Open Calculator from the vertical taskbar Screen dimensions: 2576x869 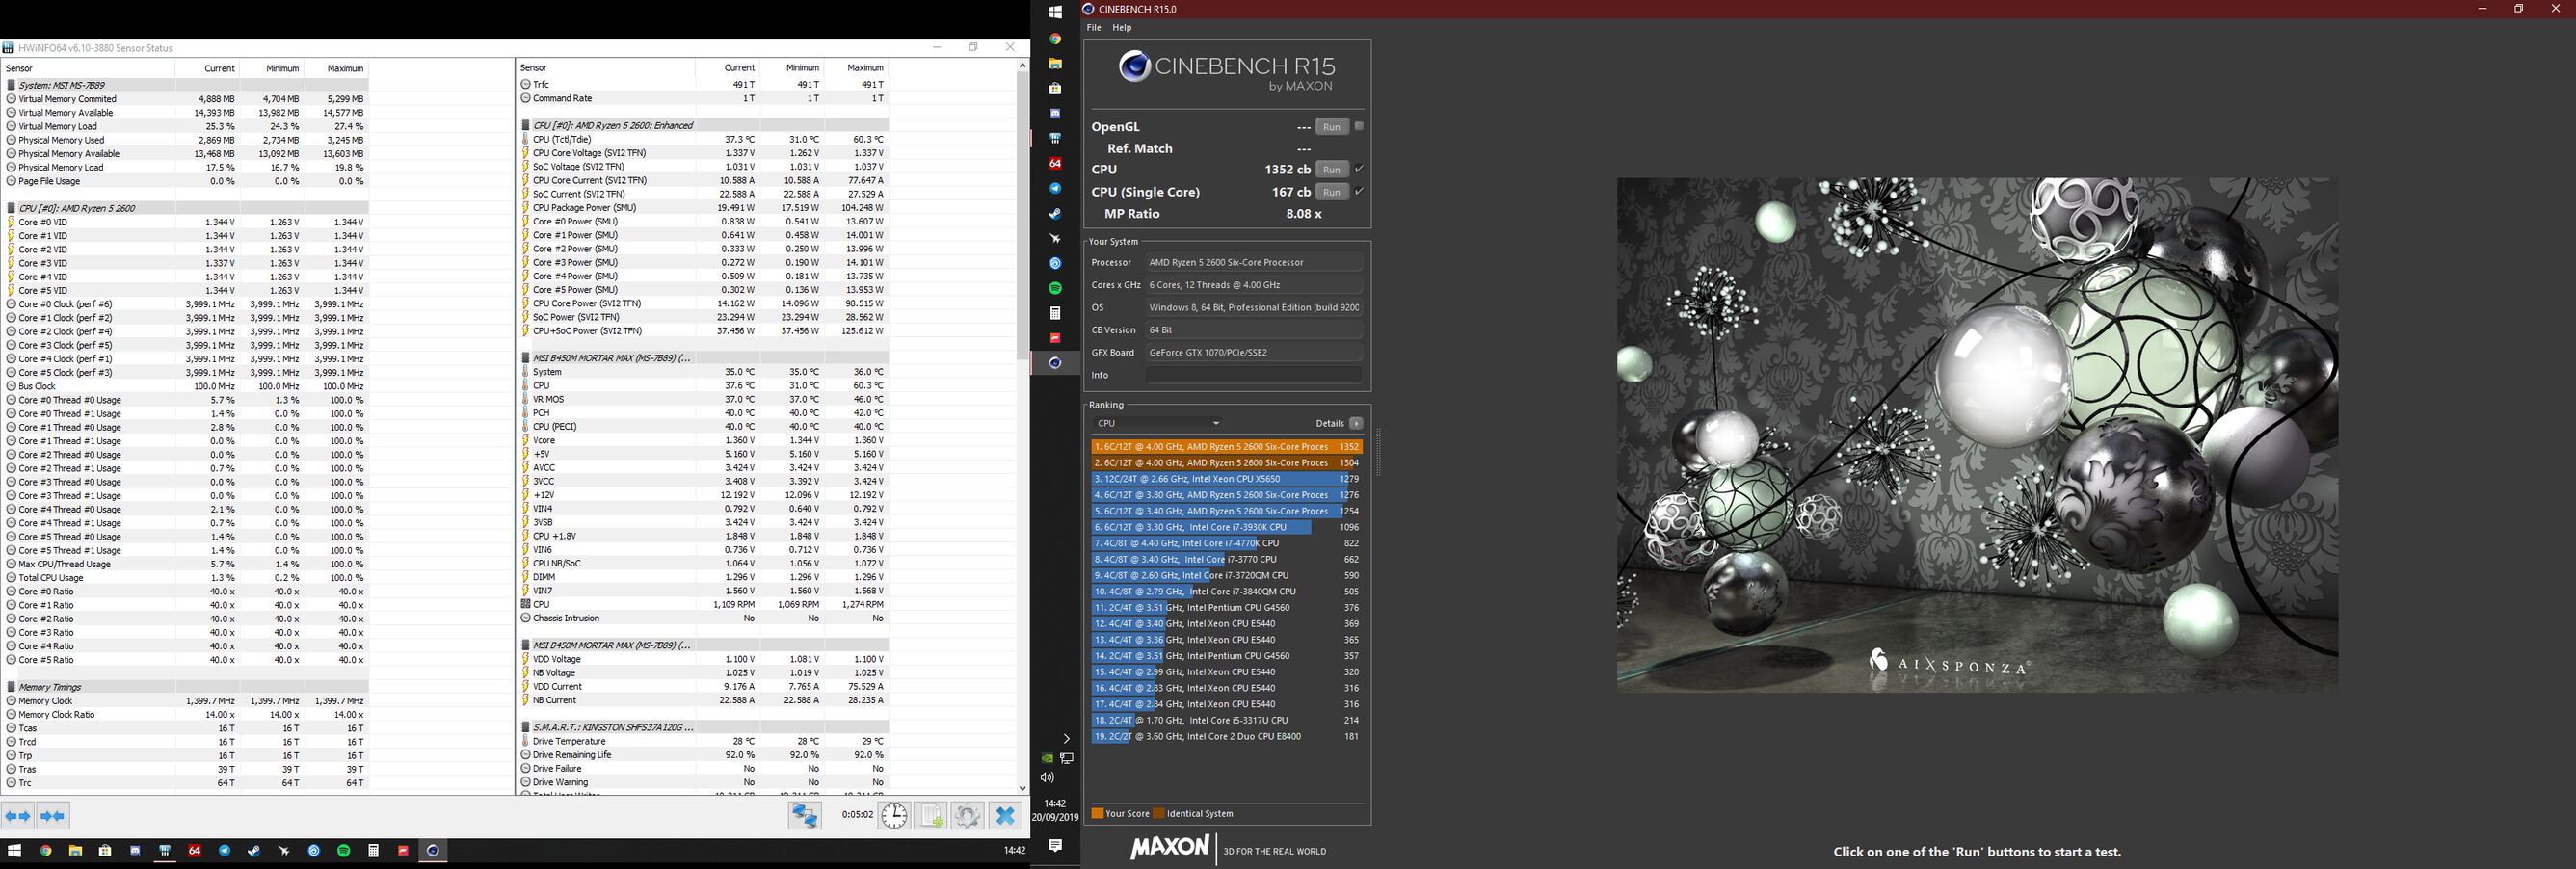[1055, 313]
